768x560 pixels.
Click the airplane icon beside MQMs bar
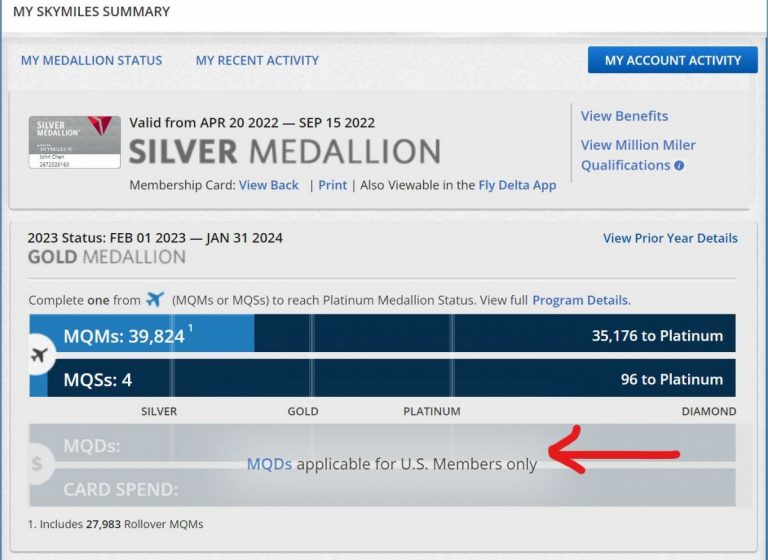(x=39, y=355)
